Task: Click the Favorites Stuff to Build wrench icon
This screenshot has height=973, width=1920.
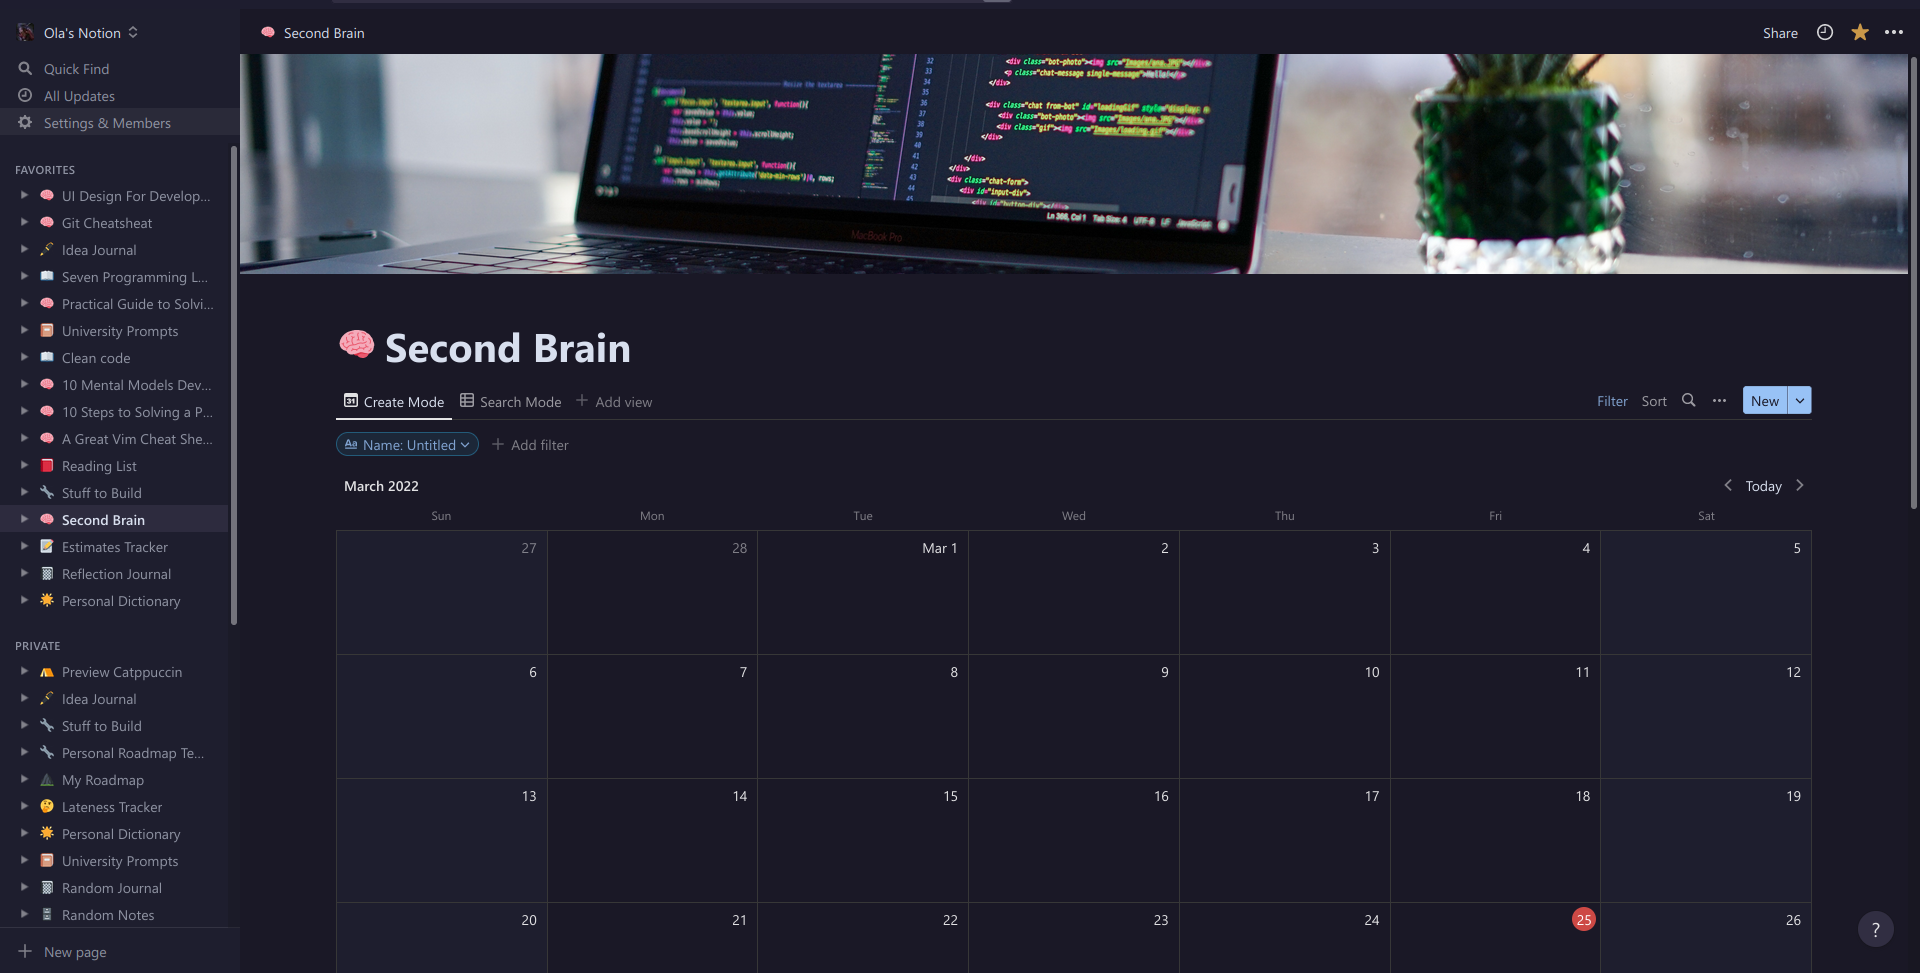Action: click(x=47, y=492)
